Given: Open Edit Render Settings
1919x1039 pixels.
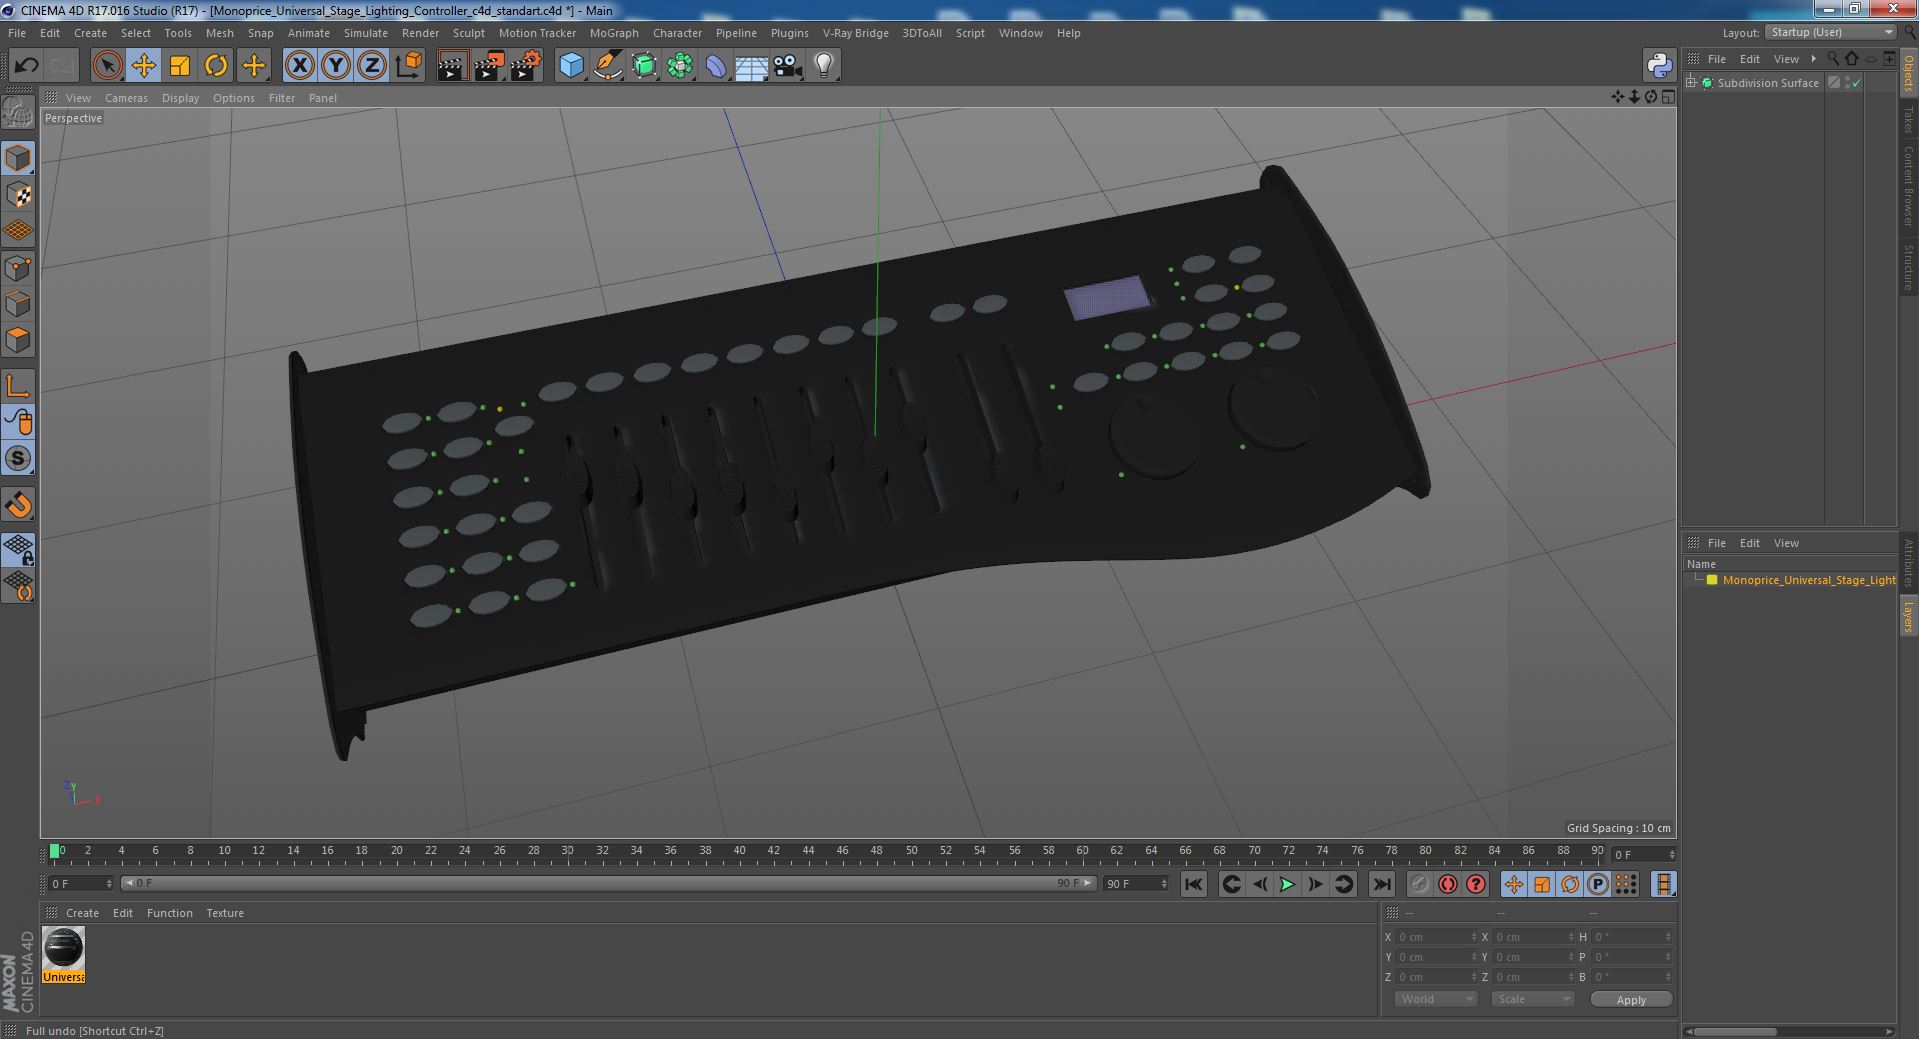Looking at the screenshot, I should (526, 66).
